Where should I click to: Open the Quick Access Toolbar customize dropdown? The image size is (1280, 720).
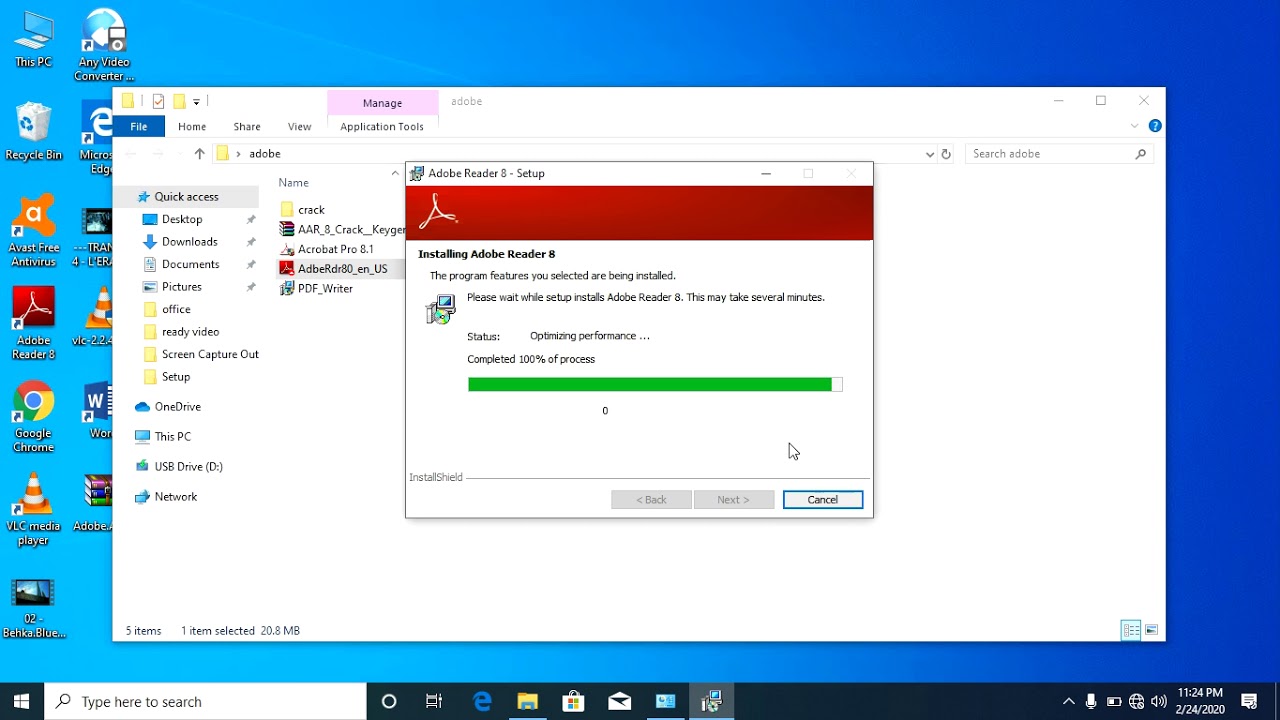point(197,101)
